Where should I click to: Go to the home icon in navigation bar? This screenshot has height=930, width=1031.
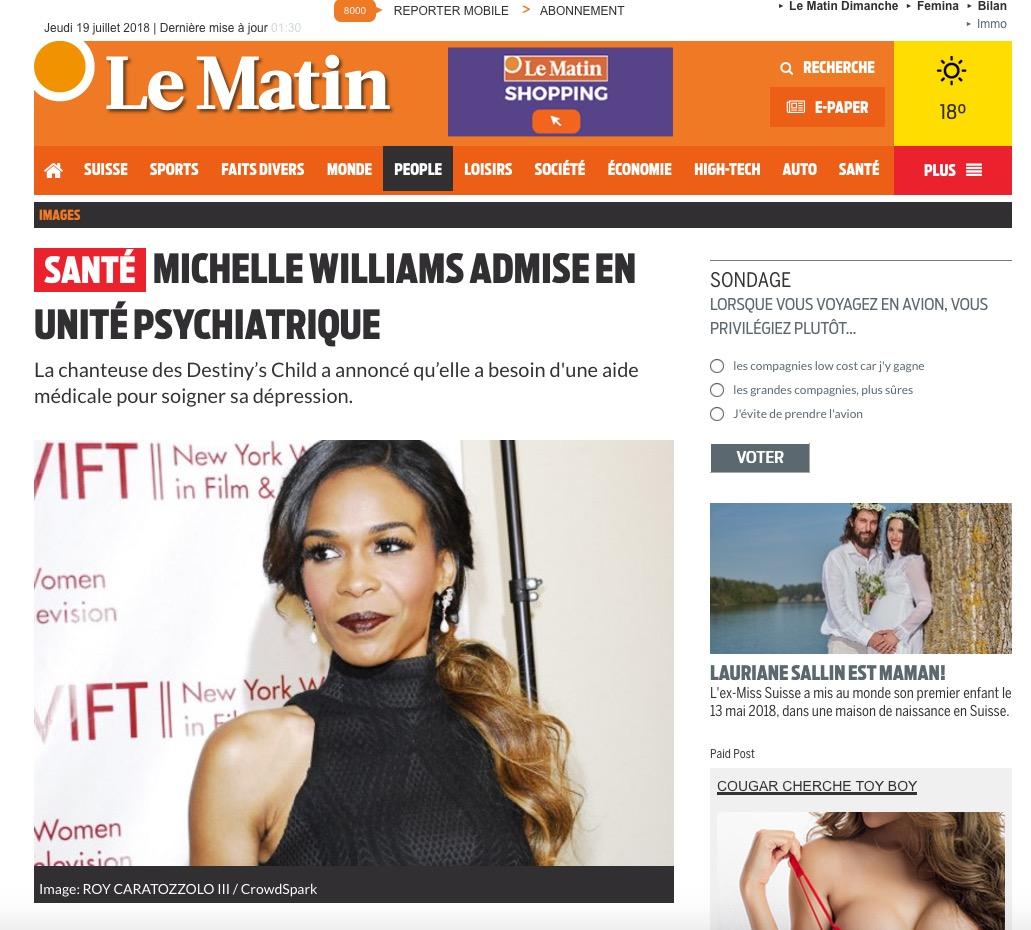(x=53, y=170)
